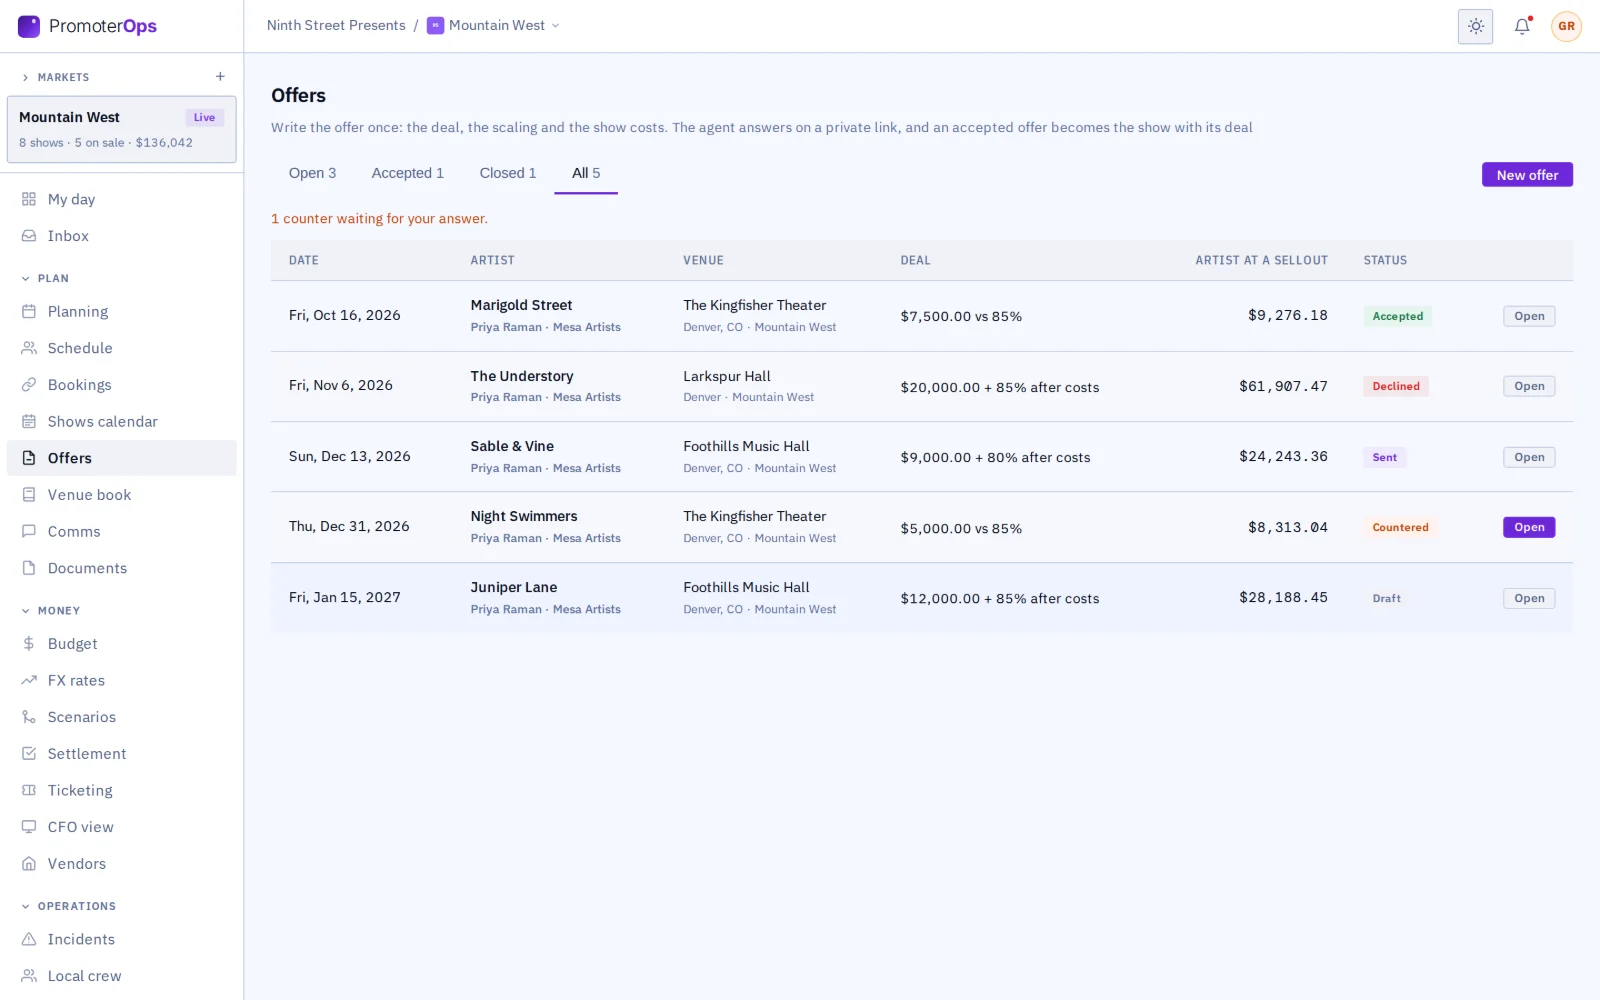Open the CFO view
This screenshot has height=1000, width=1600.
tap(121, 827)
